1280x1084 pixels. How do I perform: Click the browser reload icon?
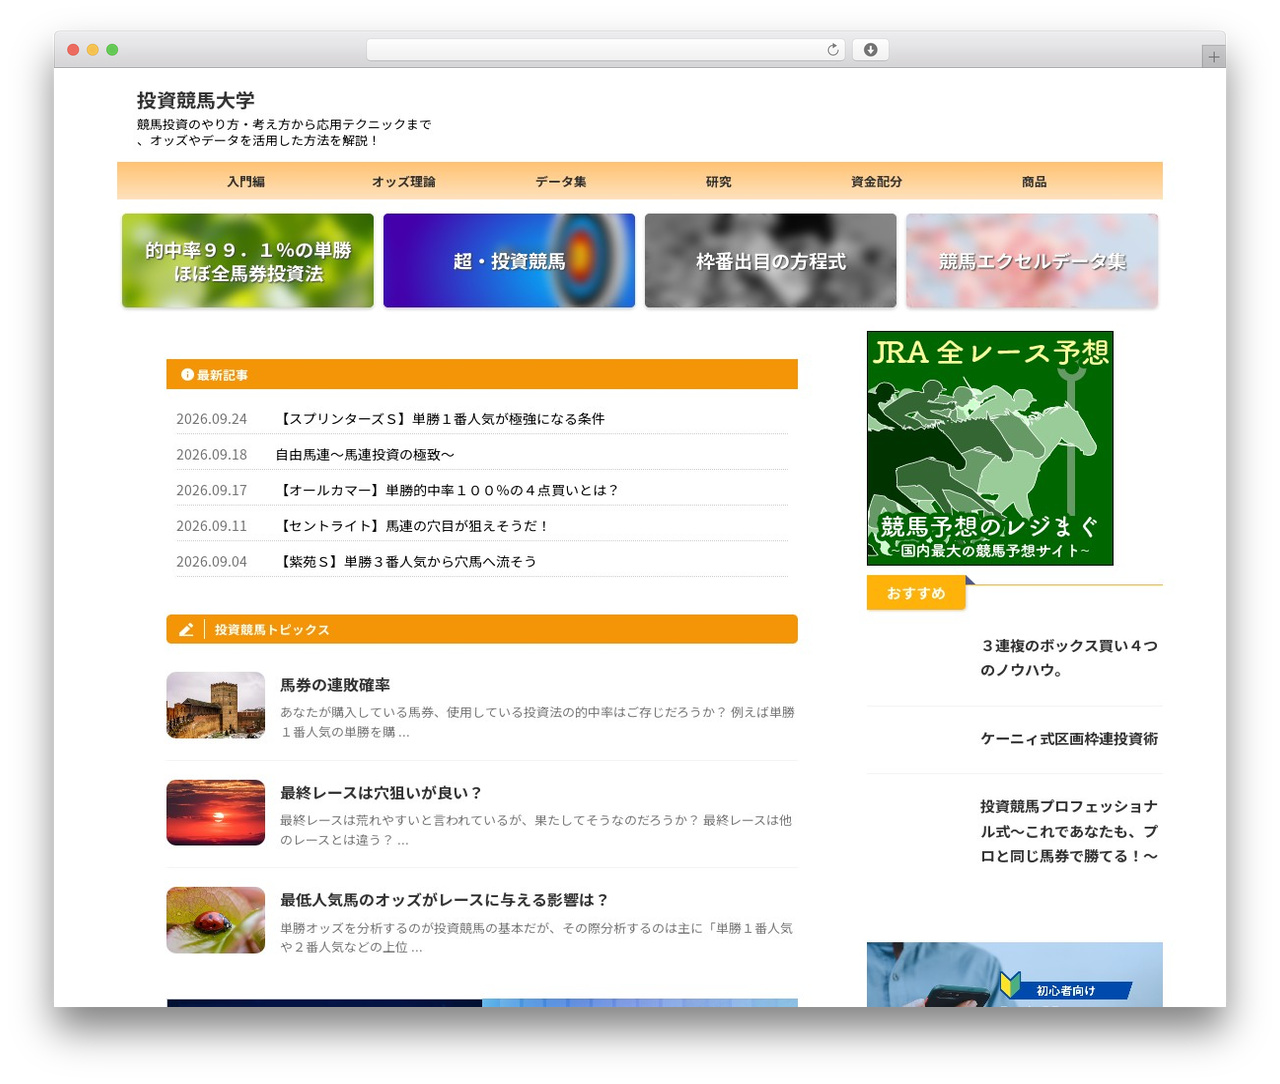(832, 50)
